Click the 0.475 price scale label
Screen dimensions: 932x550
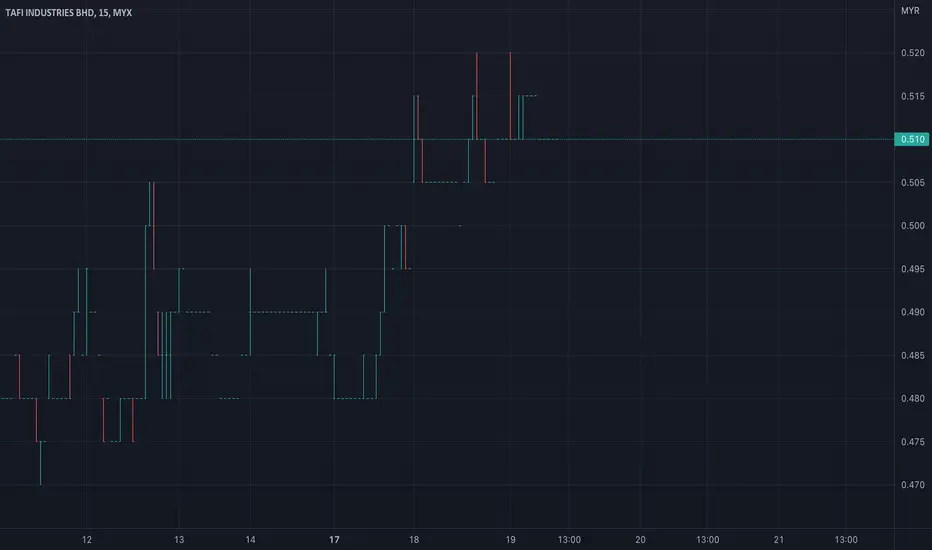(x=912, y=442)
